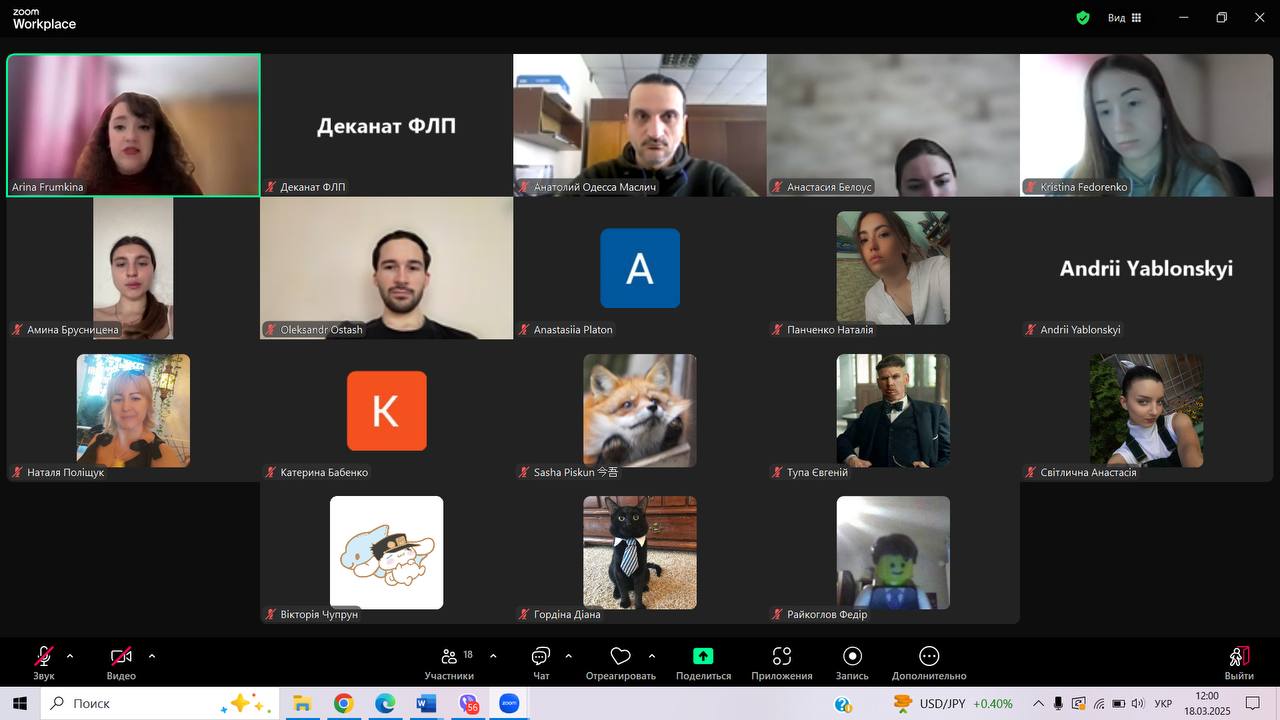Select Oleksandr Ostash video tile
The image size is (1280, 720).
386,268
